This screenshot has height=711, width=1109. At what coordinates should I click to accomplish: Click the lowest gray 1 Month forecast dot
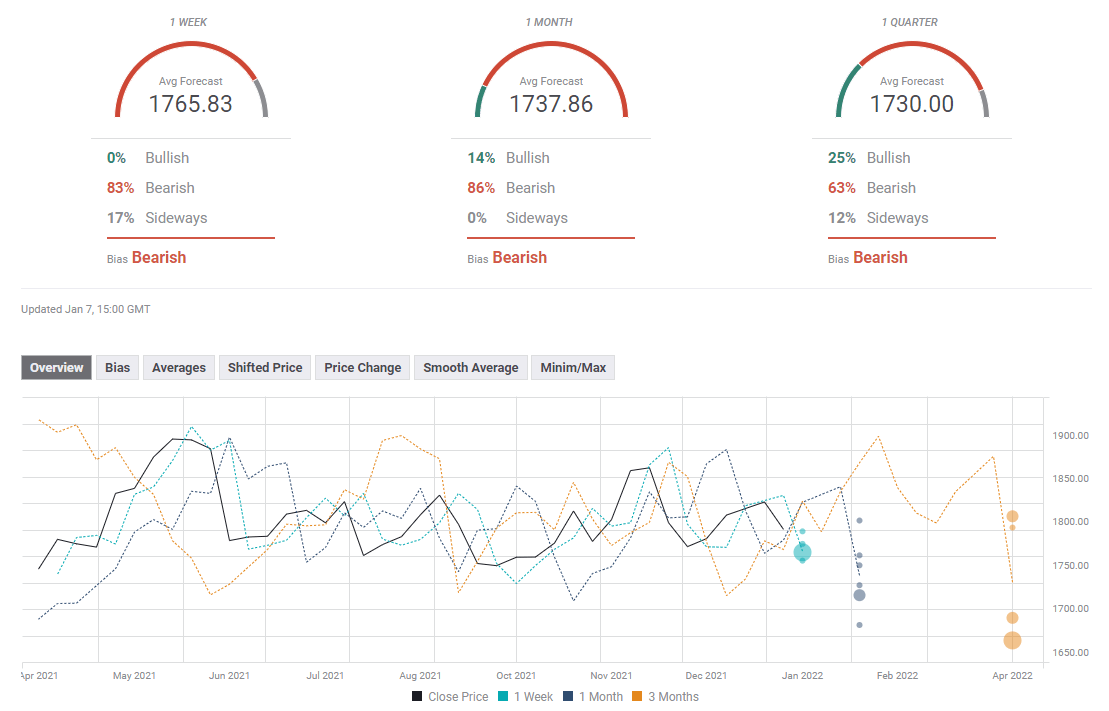[x=859, y=625]
